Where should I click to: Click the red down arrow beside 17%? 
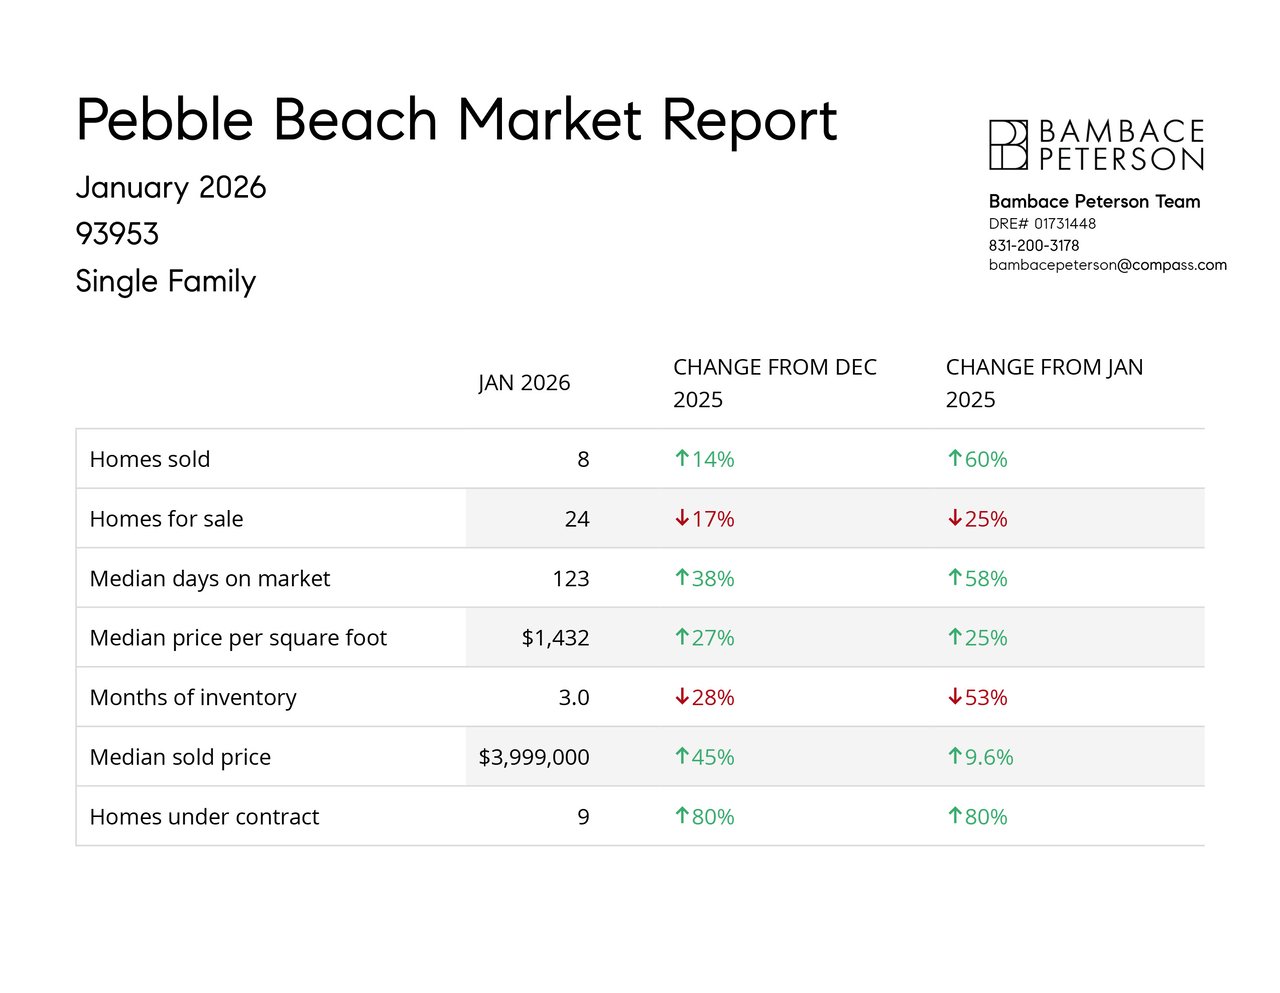682,518
